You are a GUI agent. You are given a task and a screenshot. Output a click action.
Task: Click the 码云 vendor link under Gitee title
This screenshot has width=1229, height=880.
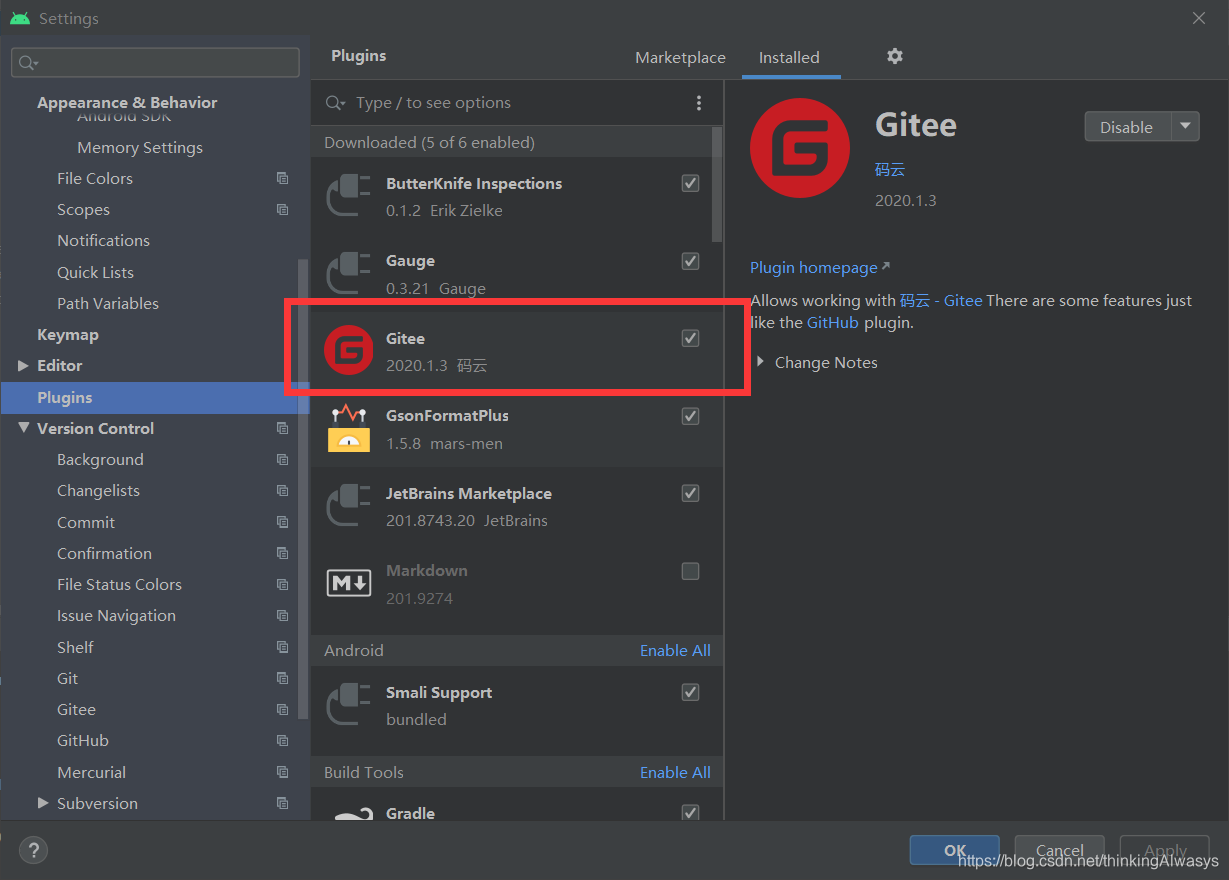890,170
